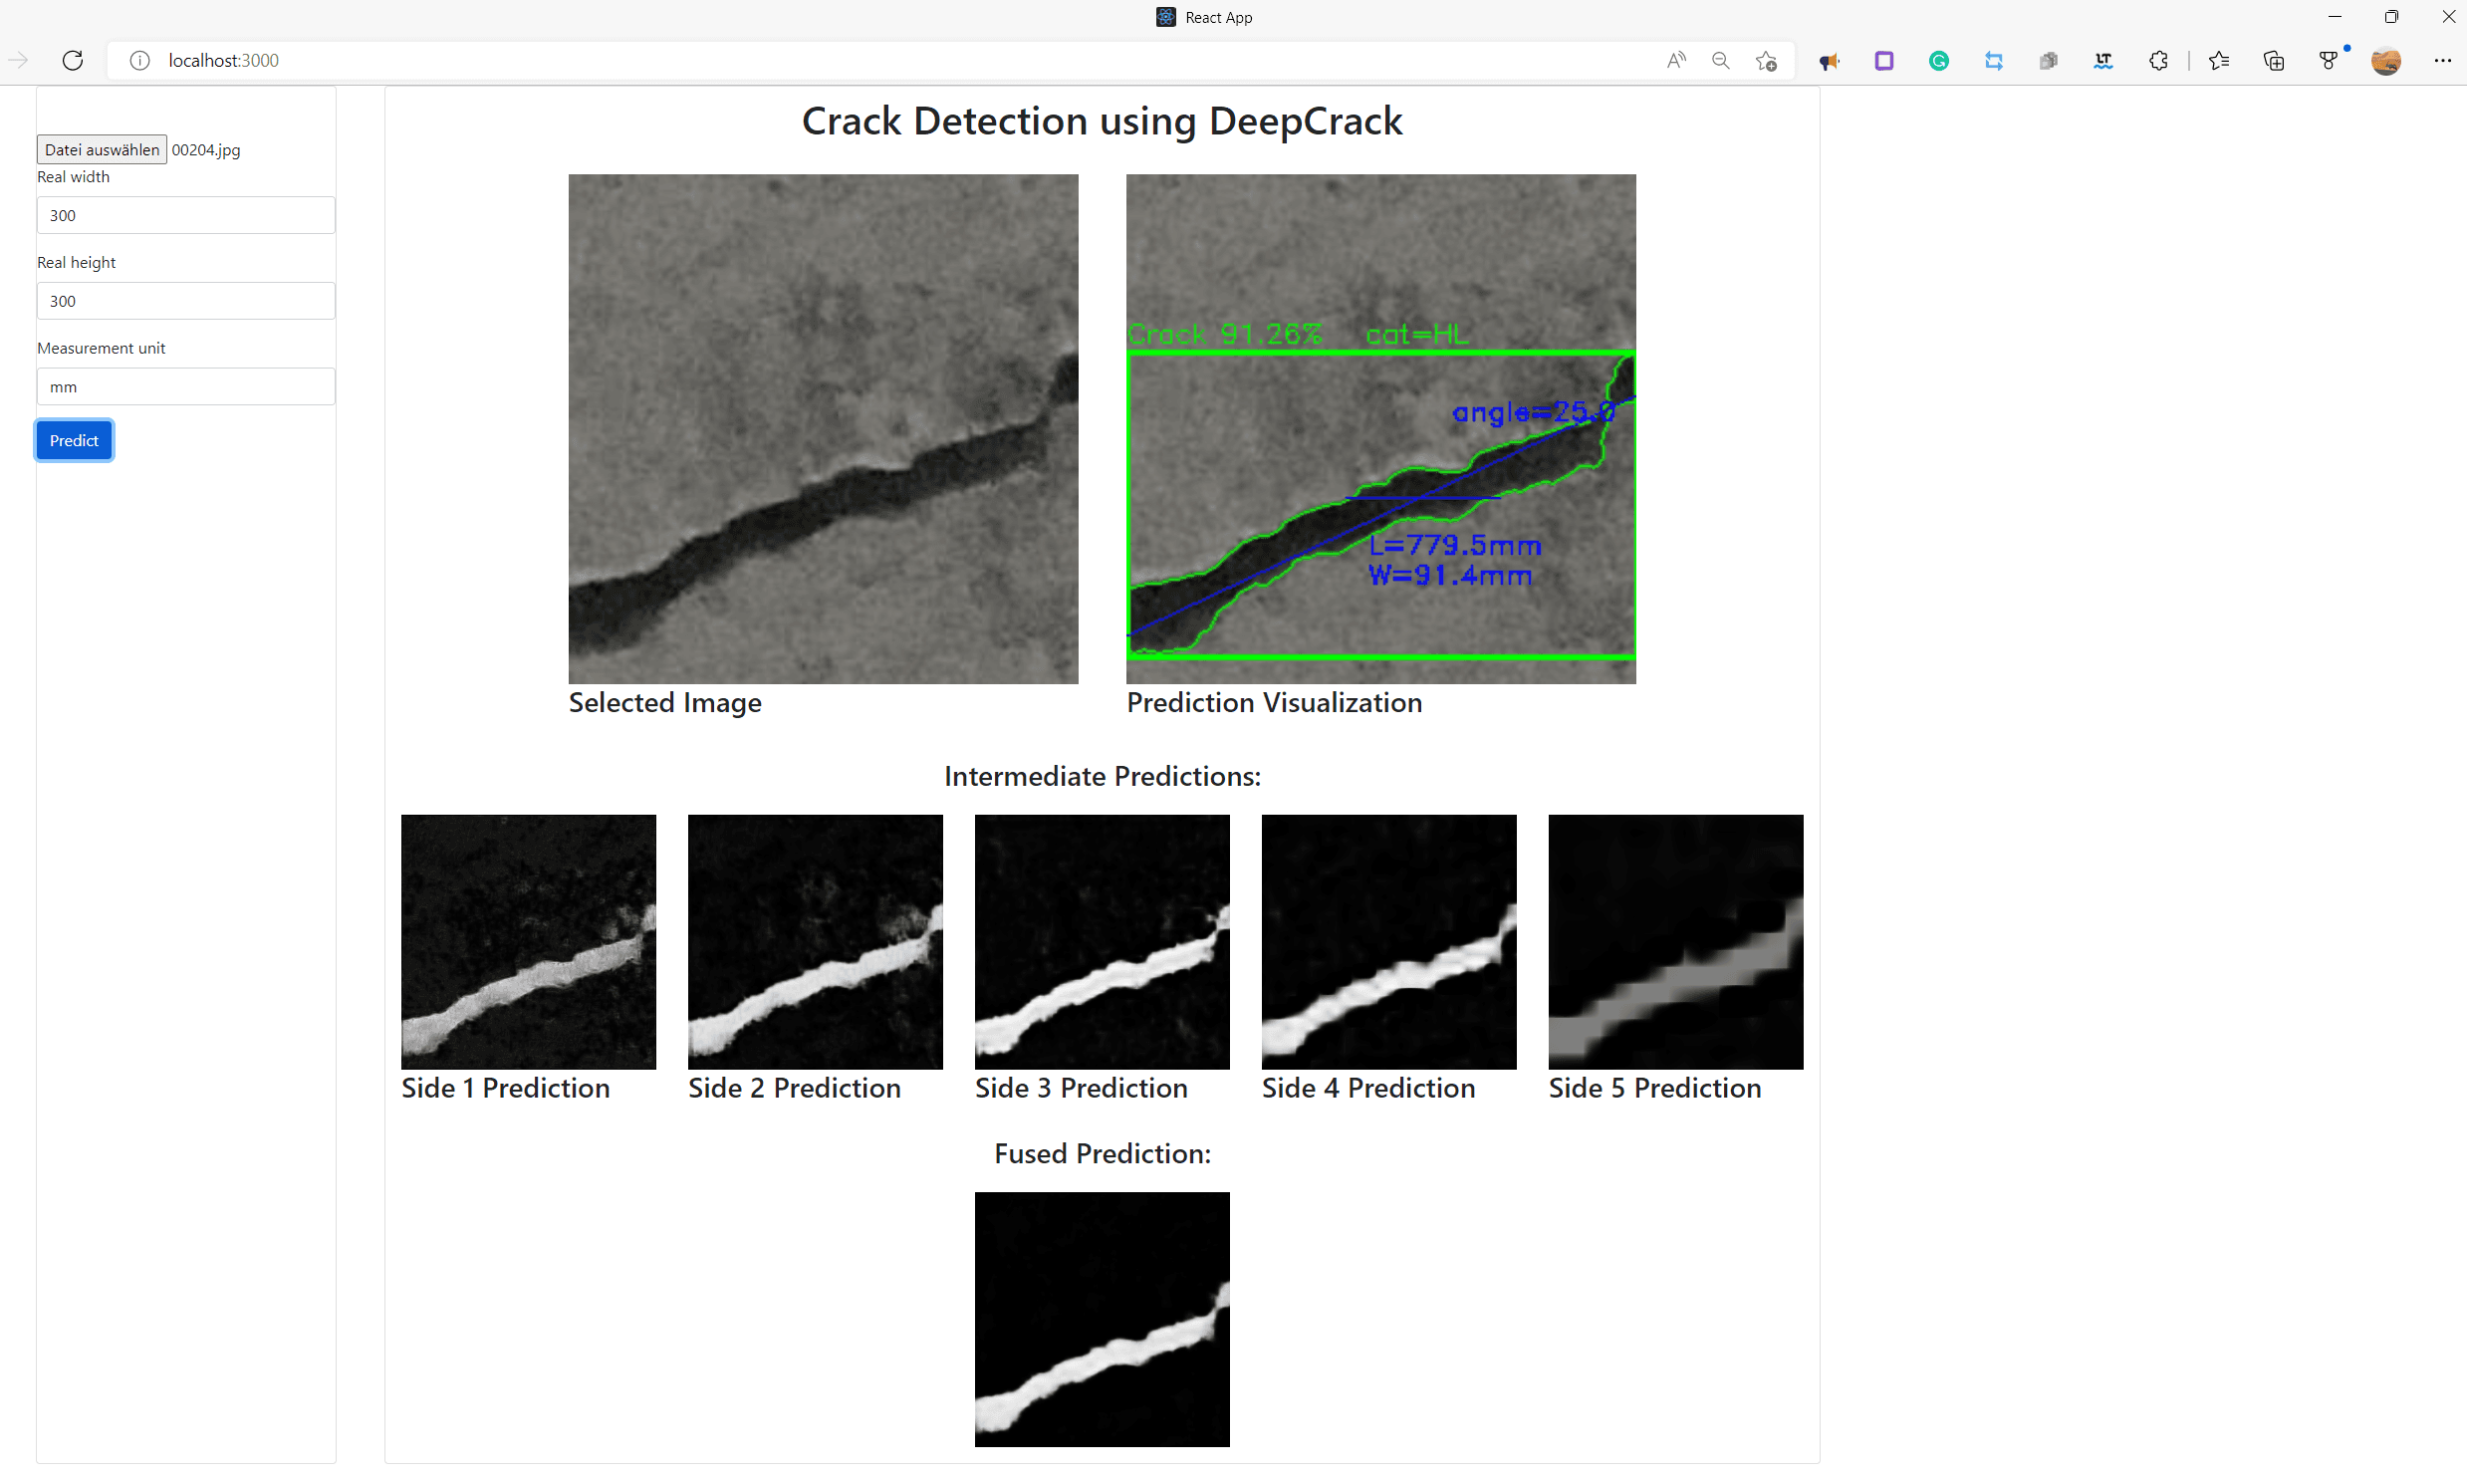Open the Grammarly extension icon

pos(1939,61)
